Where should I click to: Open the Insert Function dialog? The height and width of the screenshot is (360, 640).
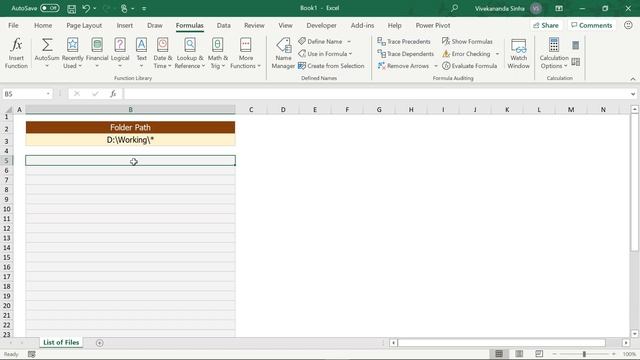16,53
